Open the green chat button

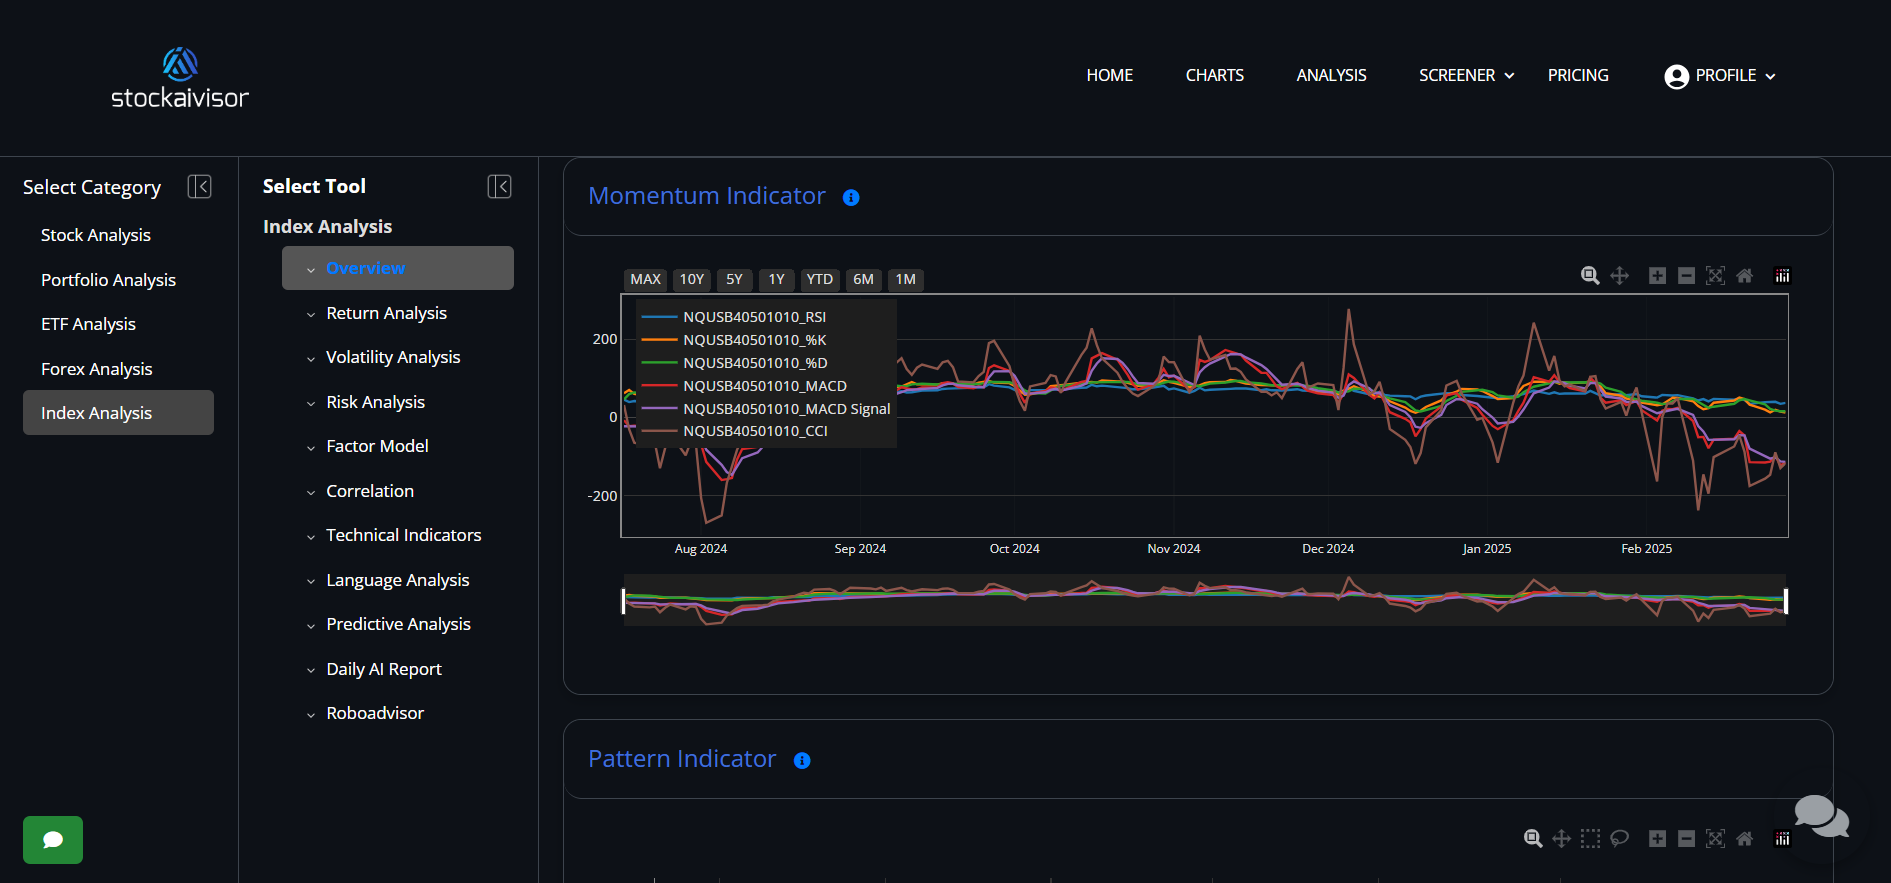click(x=53, y=840)
